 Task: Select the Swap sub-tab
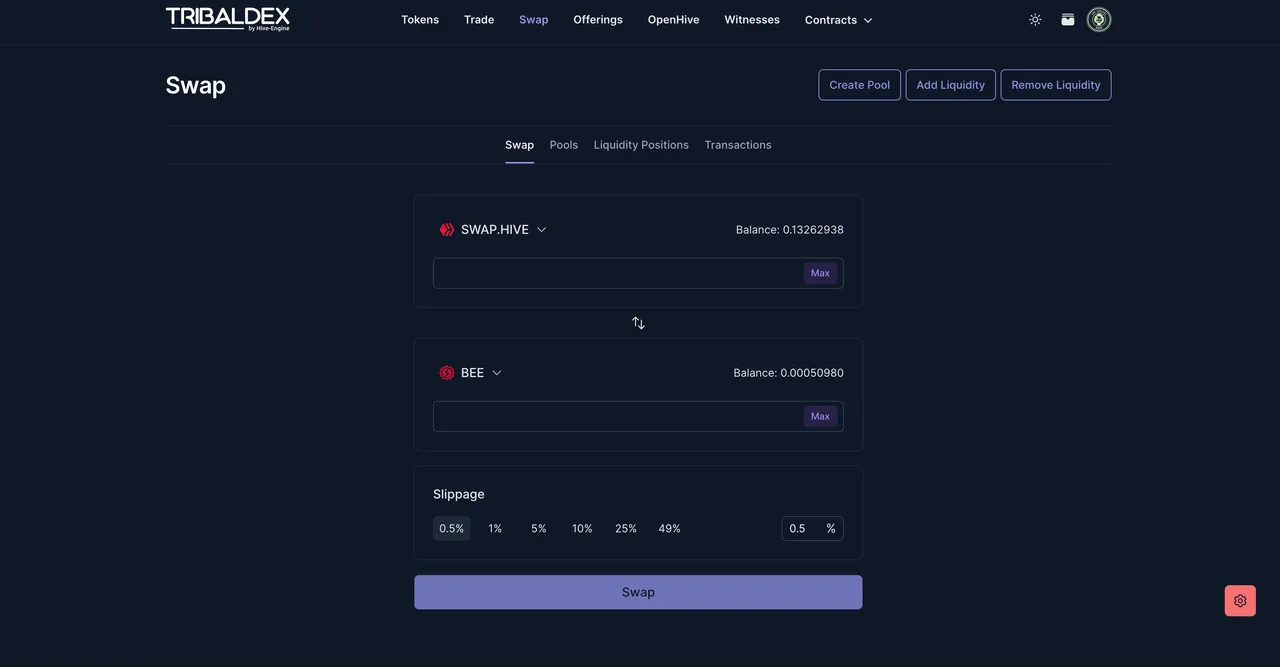coord(519,145)
